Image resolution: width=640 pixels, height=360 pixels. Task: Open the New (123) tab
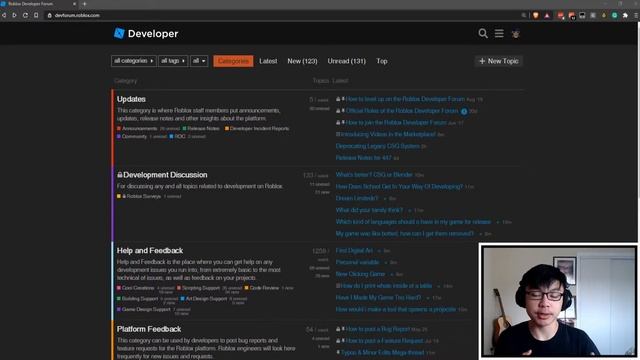[302, 61]
